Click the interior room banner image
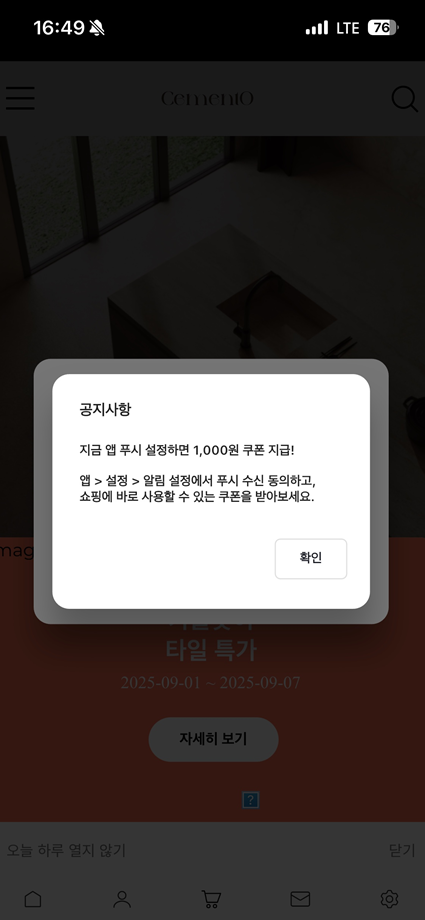The width and height of the screenshot is (425, 920). click(212, 246)
